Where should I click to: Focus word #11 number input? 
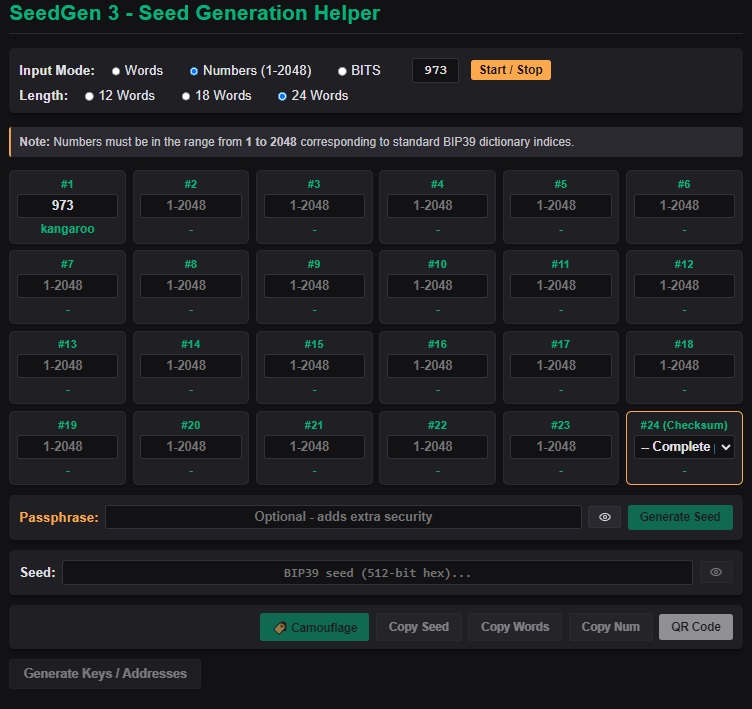[561, 286]
